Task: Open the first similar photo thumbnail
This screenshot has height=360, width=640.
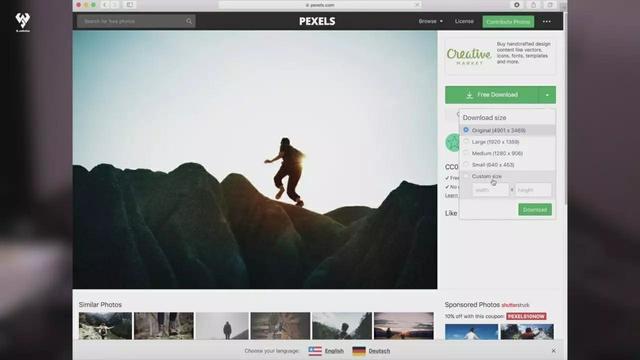Action: click(105, 326)
